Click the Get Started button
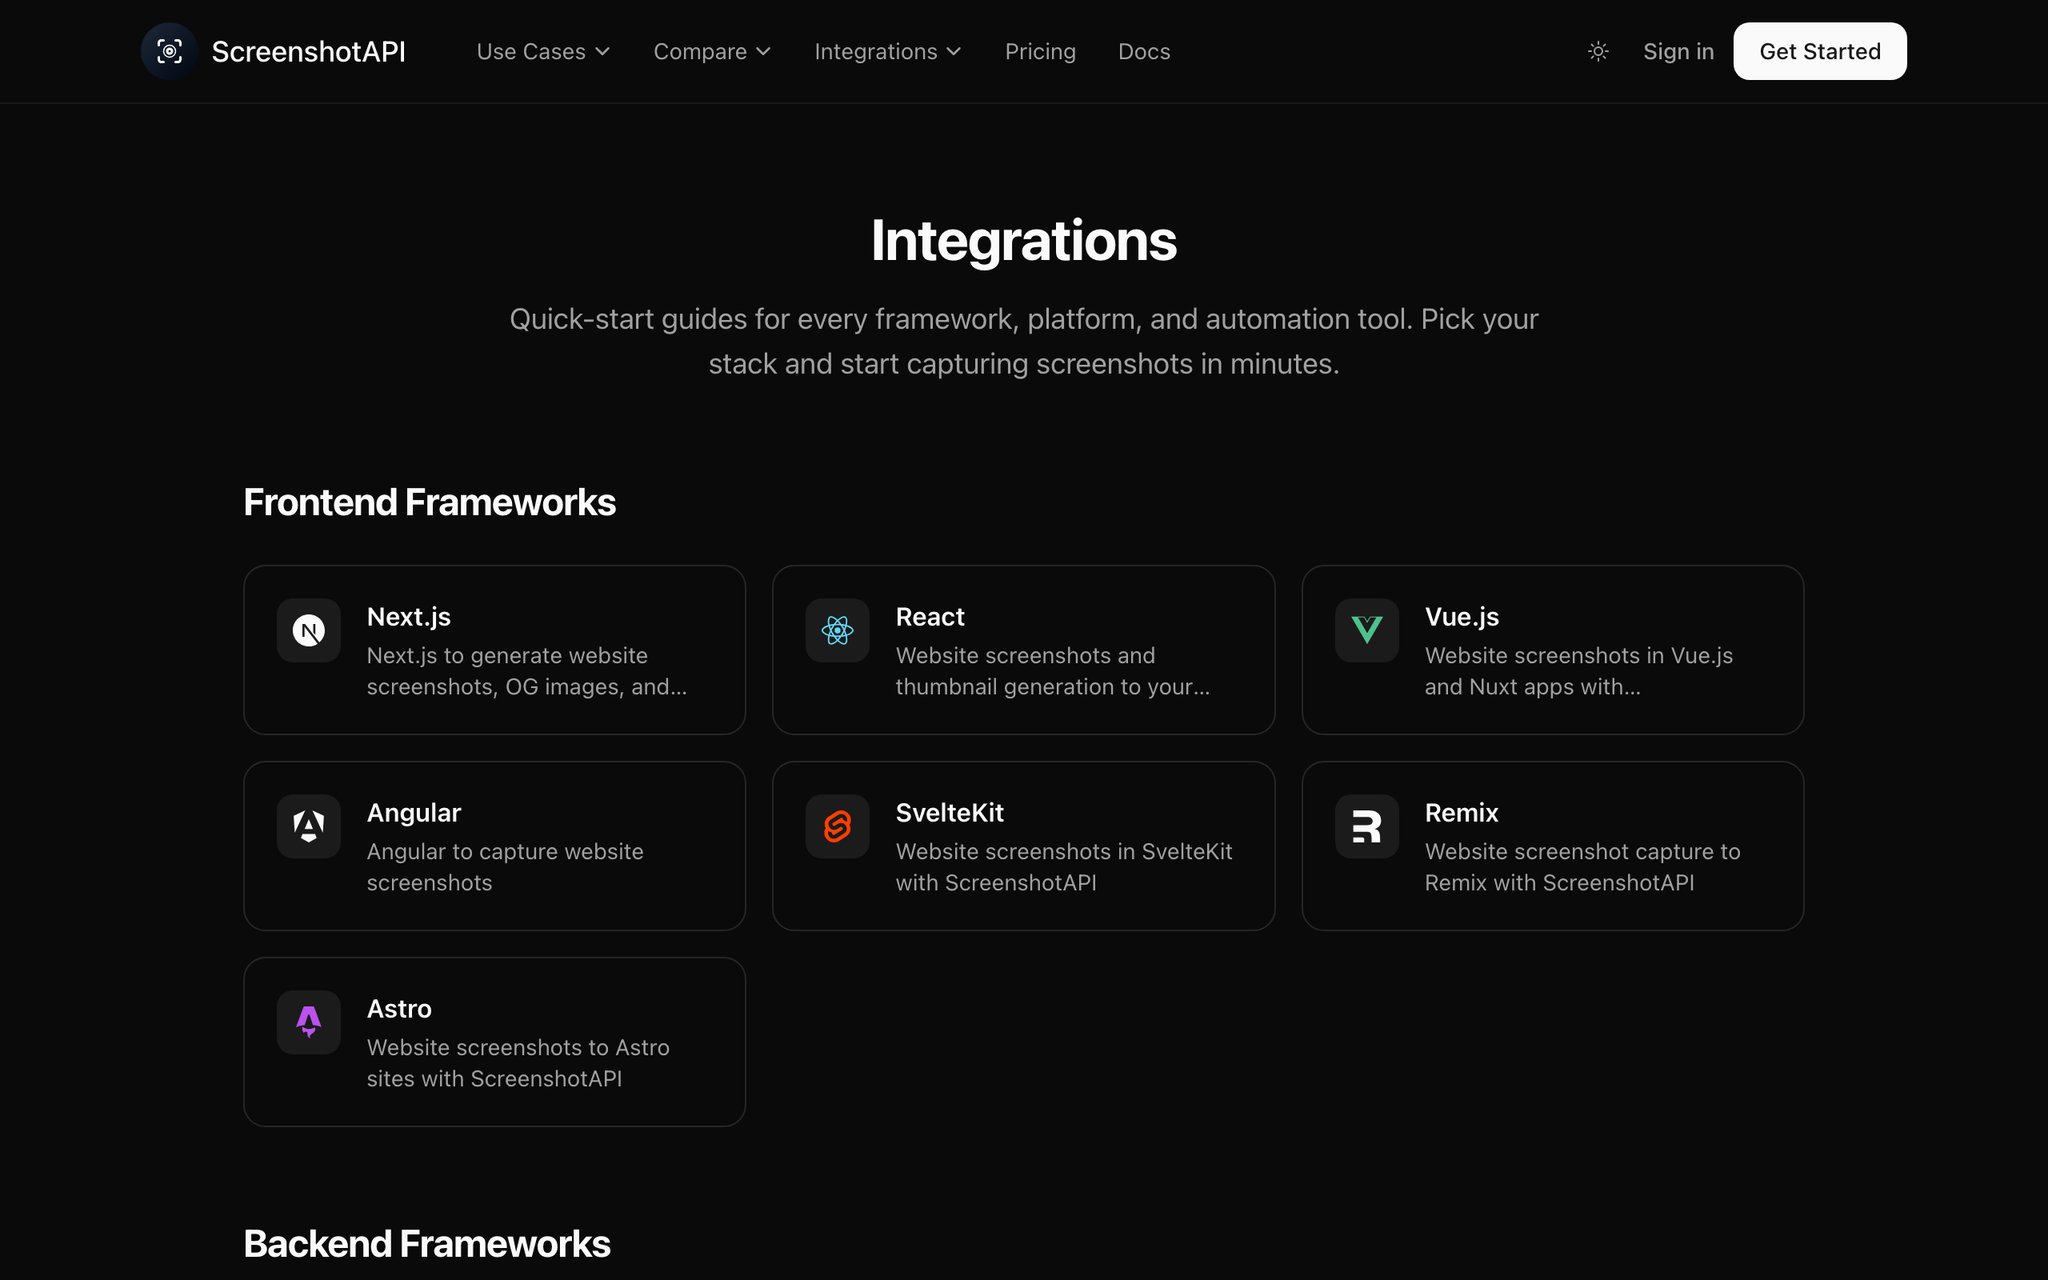Image resolution: width=2048 pixels, height=1280 pixels. coord(1820,51)
